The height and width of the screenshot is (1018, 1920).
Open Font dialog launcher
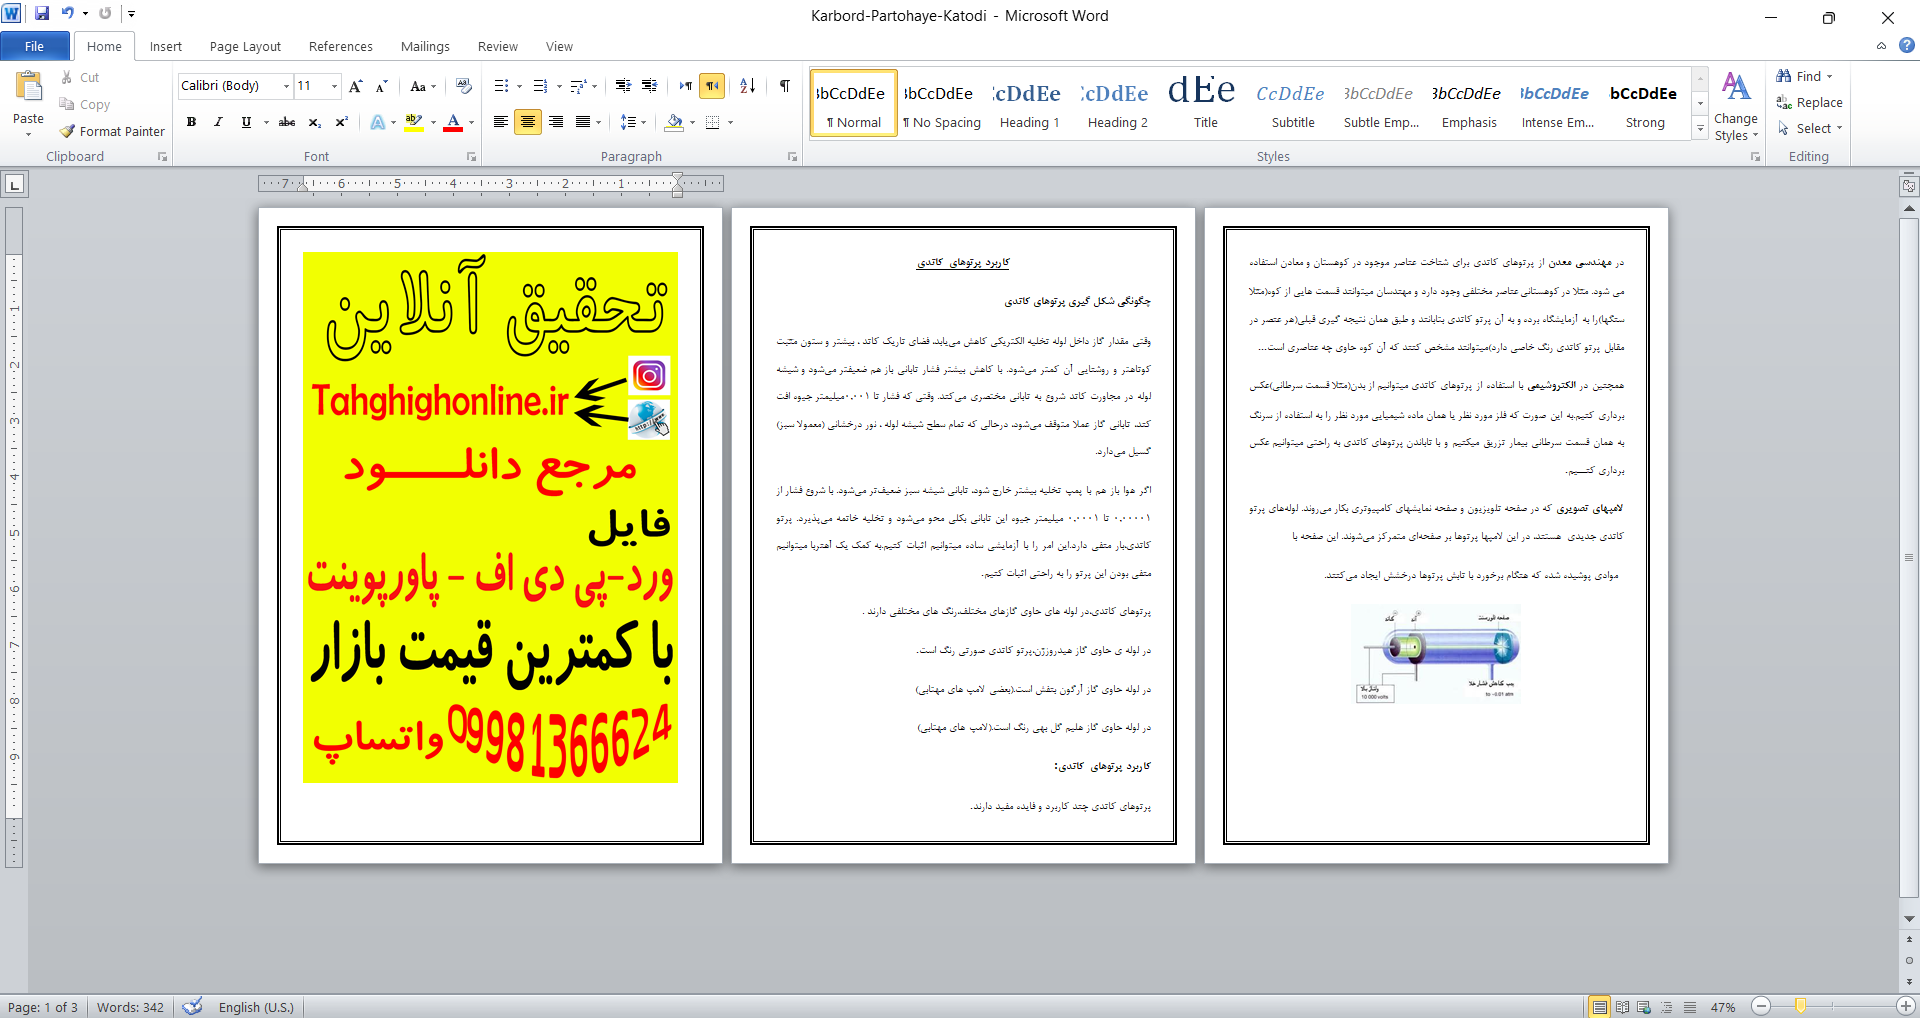point(471,157)
